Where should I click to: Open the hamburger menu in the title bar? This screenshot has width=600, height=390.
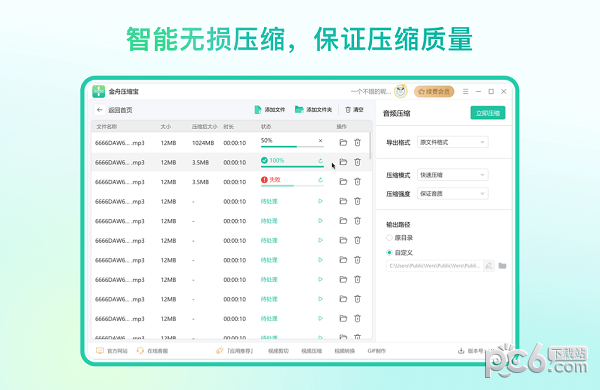[466, 91]
